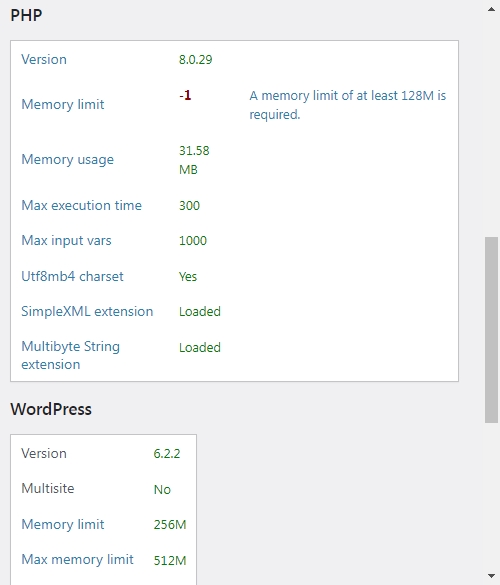Click the Multisite label
The height and width of the screenshot is (585, 500).
tap(48, 488)
